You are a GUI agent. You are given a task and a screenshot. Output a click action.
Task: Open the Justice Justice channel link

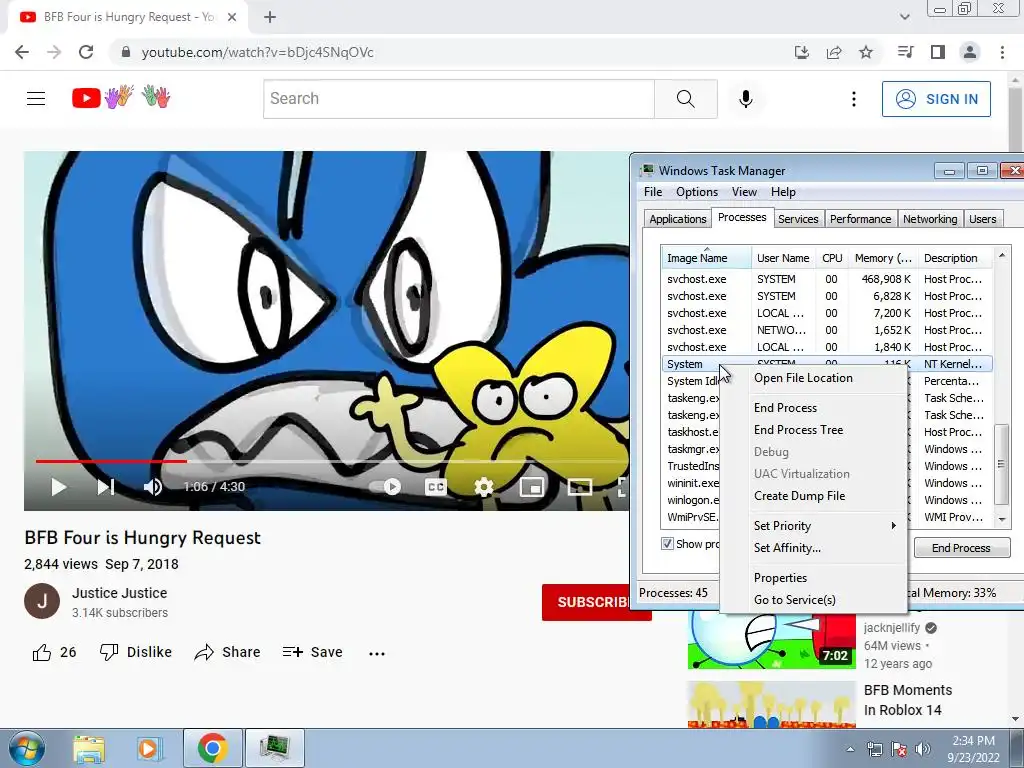pos(120,593)
